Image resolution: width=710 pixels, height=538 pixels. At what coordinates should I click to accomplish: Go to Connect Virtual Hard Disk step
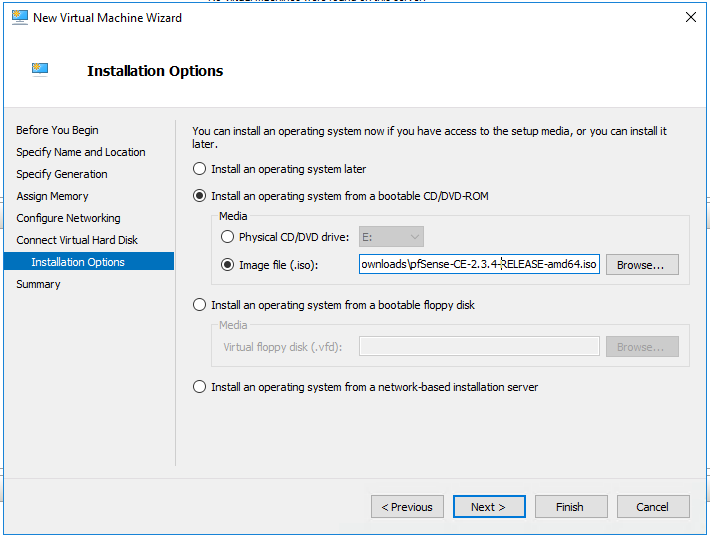pos(77,240)
